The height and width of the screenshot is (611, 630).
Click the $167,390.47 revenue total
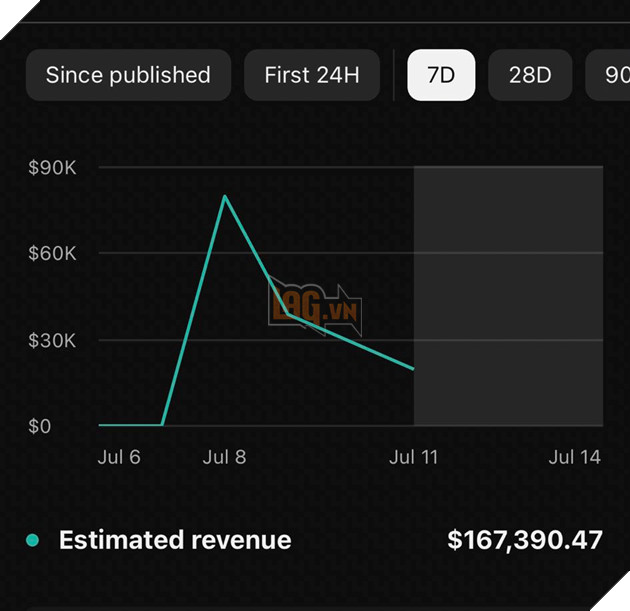point(525,541)
